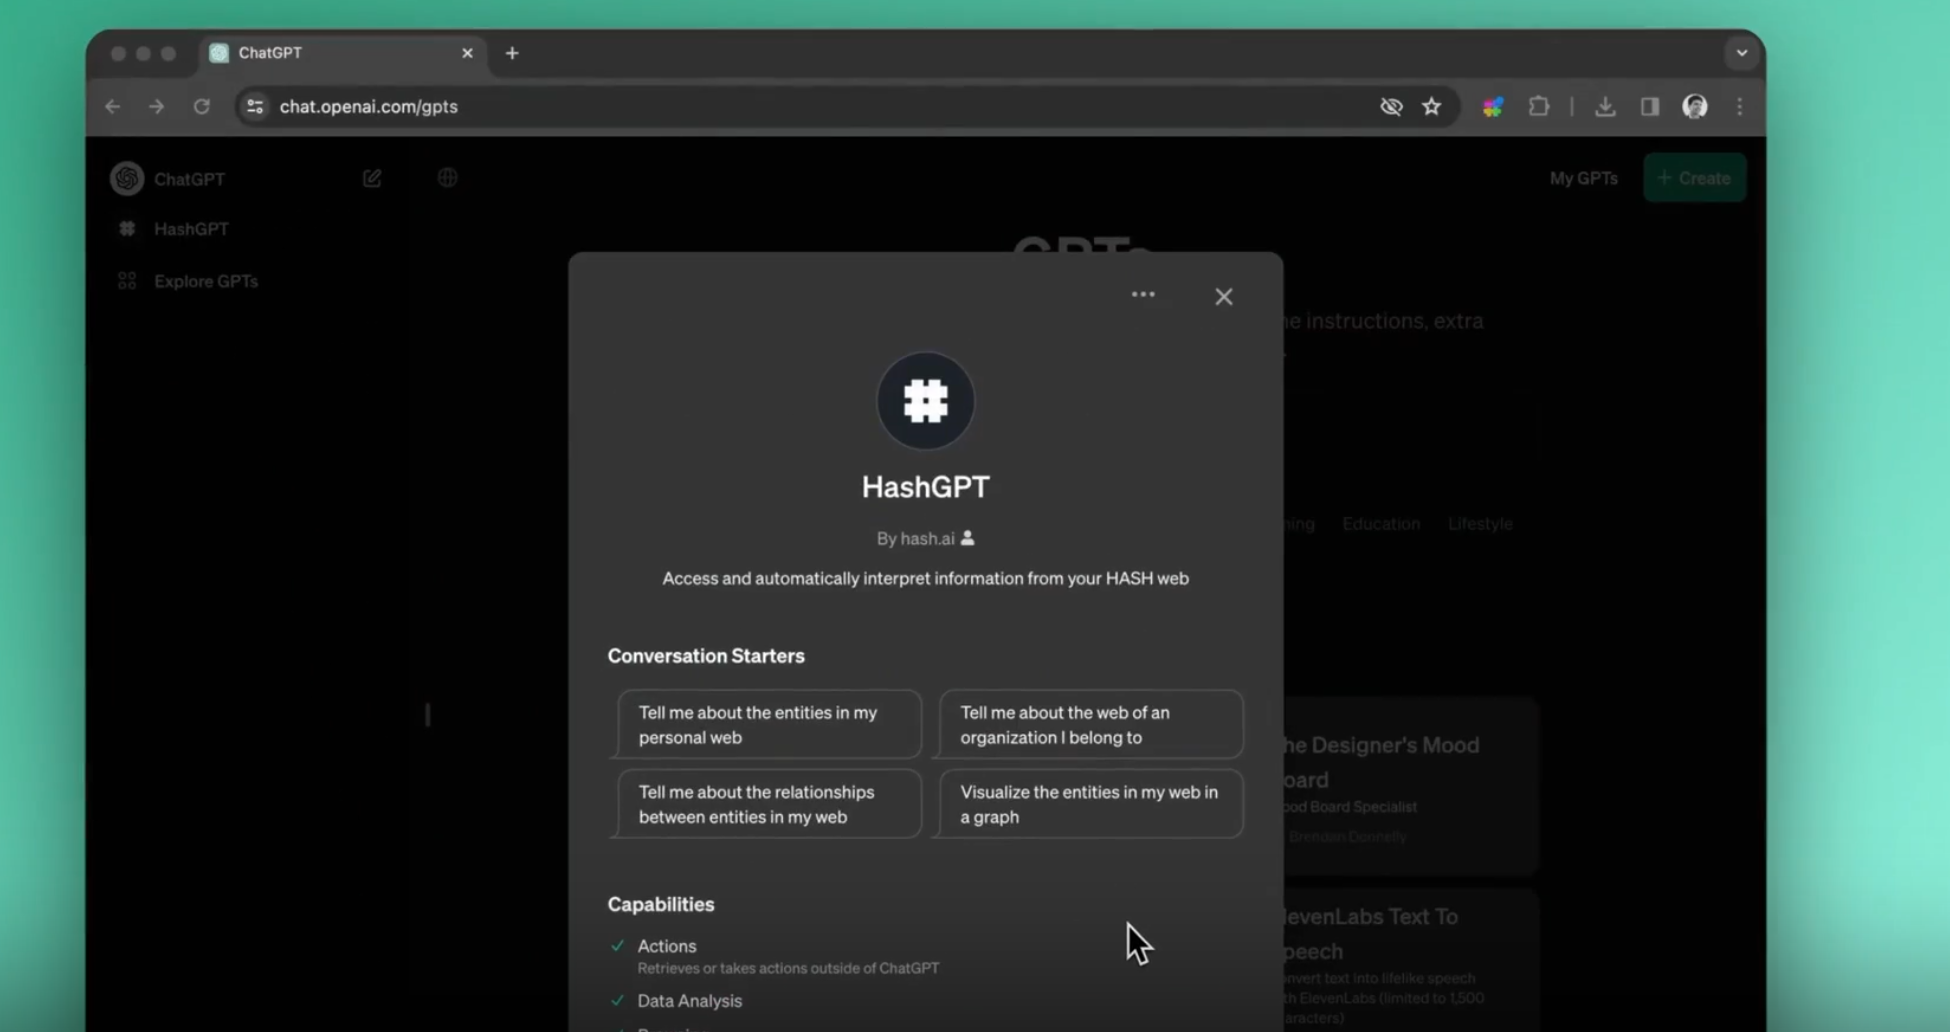Image resolution: width=1950 pixels, height=1032 pixels.
Task: Click the site info icon beside URL
Action: (x=255, y=106)
